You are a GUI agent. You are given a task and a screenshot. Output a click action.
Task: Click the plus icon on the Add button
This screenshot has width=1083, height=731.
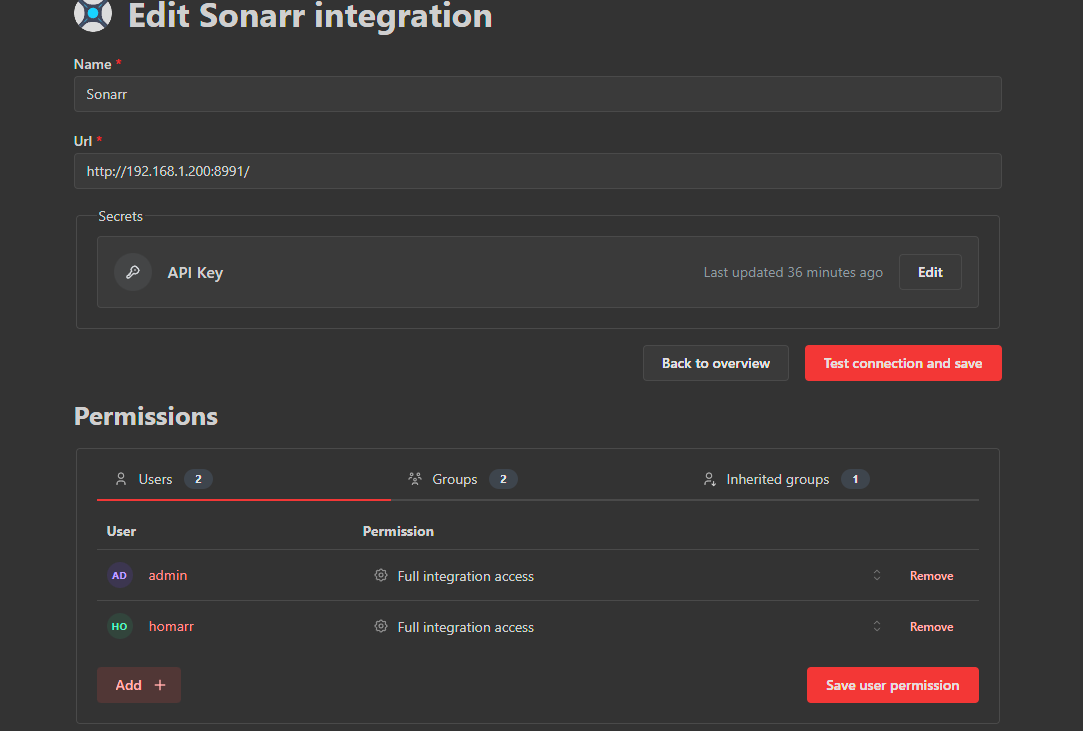(x=160, y=685)
